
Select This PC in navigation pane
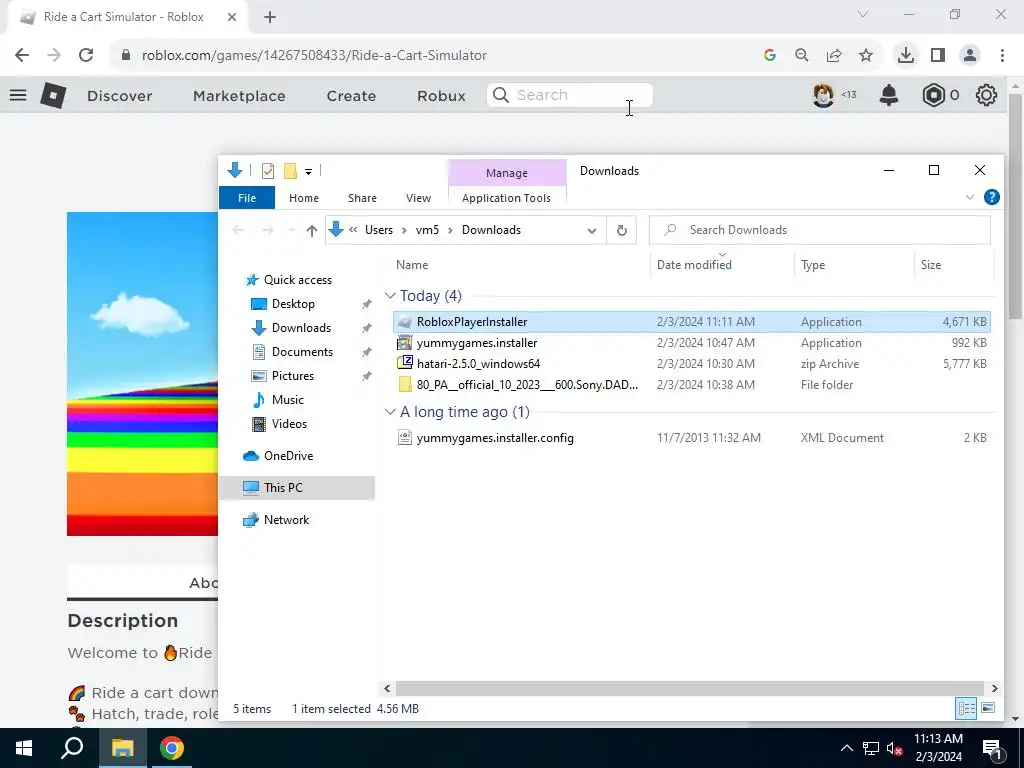tap(297, 488)
